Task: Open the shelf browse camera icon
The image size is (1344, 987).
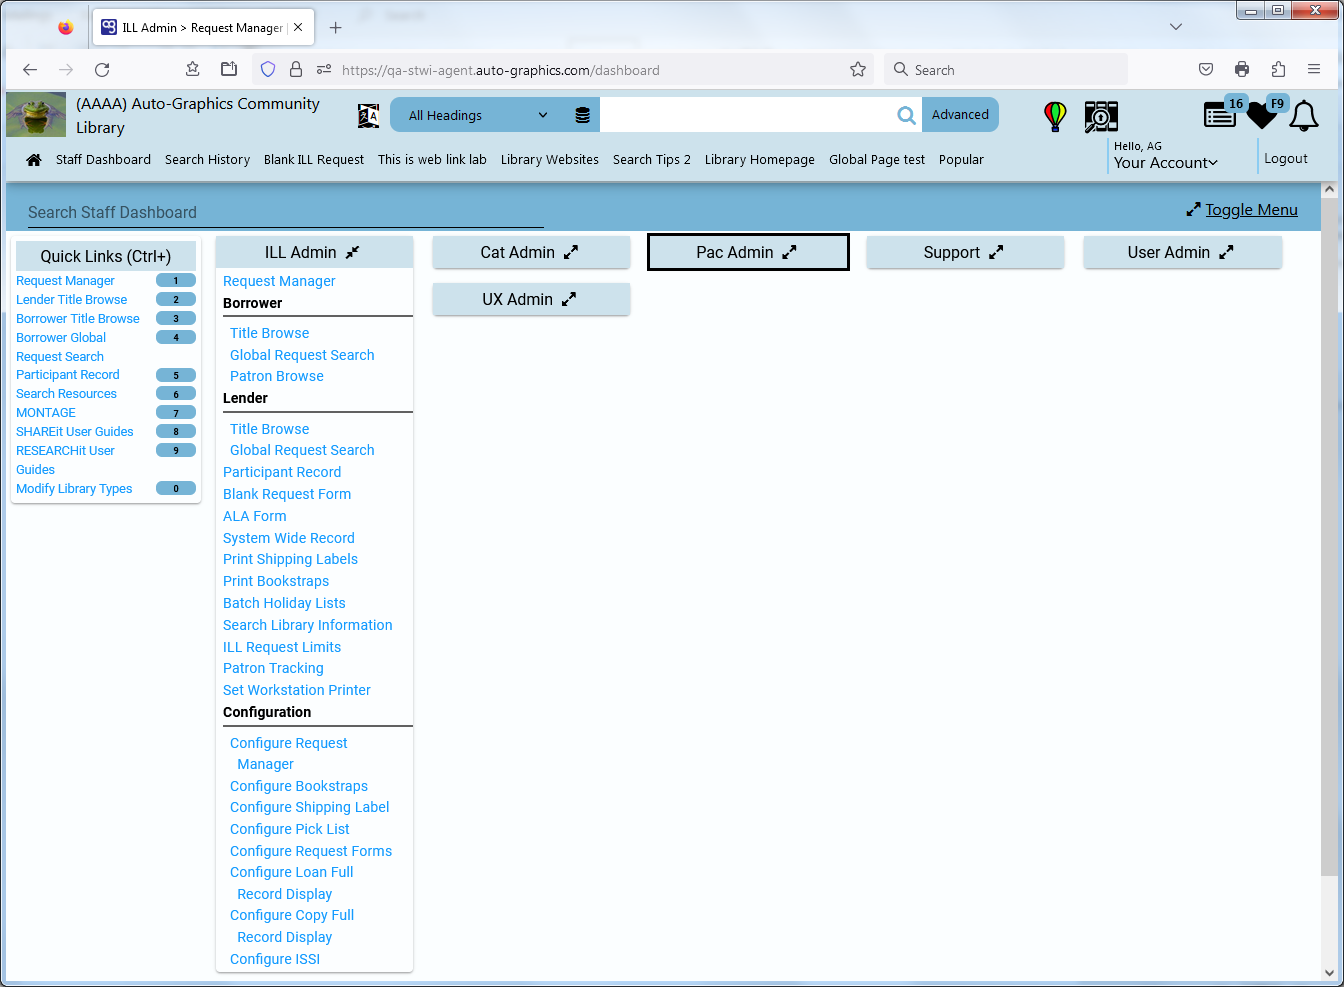Action: click(x=1101, y=116)
